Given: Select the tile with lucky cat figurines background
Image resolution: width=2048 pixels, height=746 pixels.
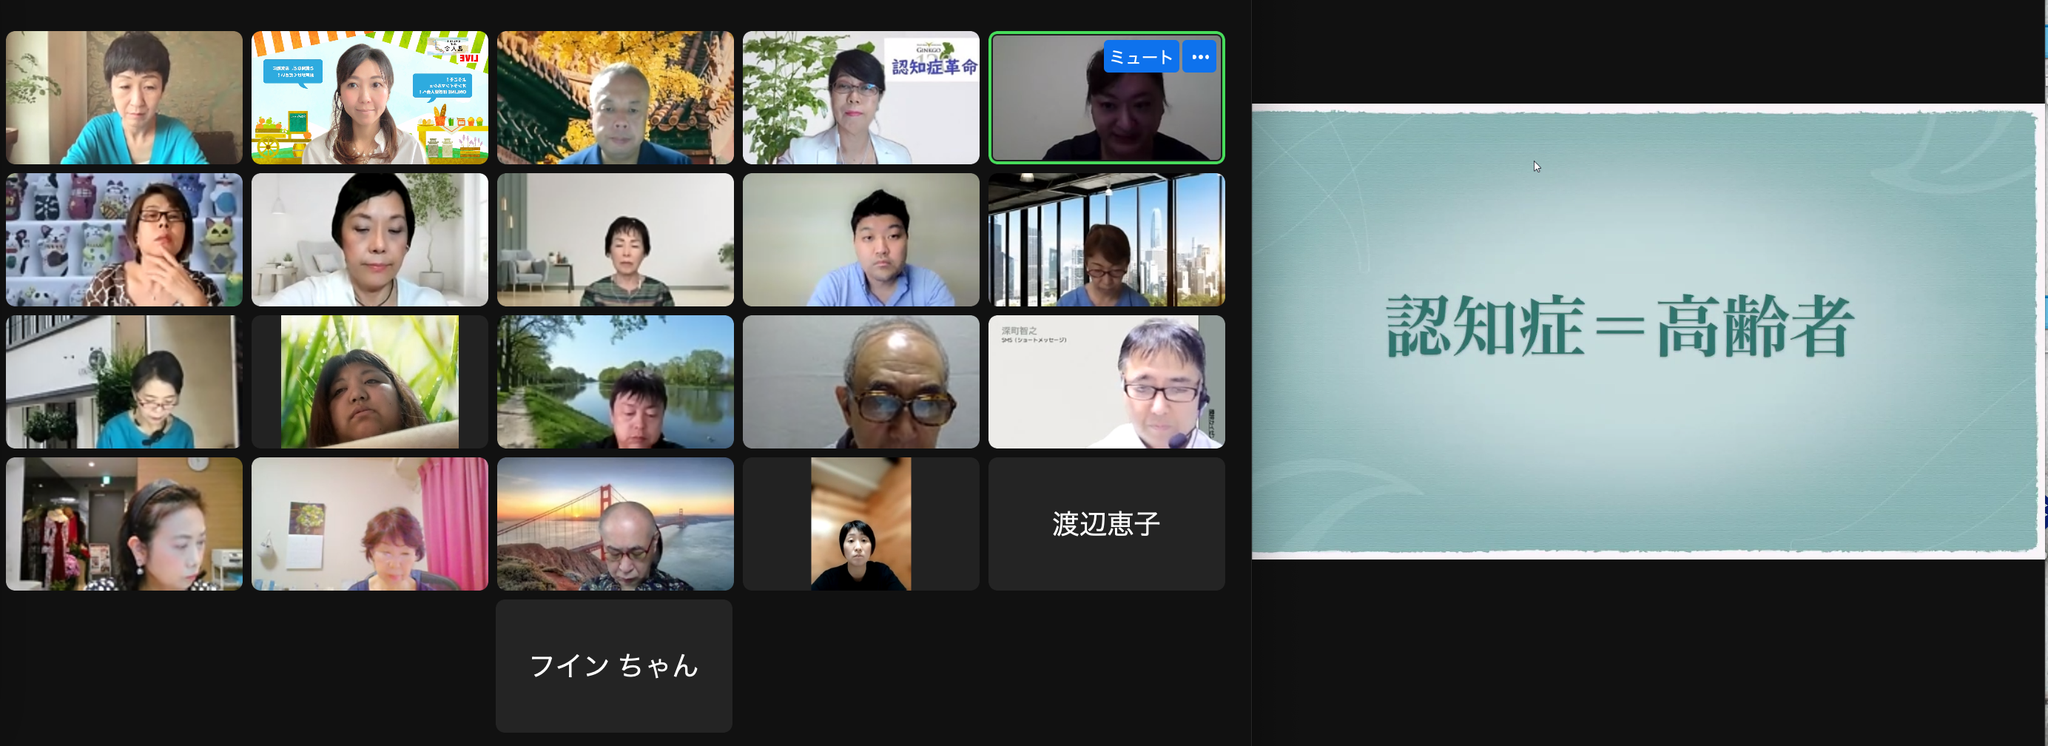Looking at the screenshot, I should [124, 240].
